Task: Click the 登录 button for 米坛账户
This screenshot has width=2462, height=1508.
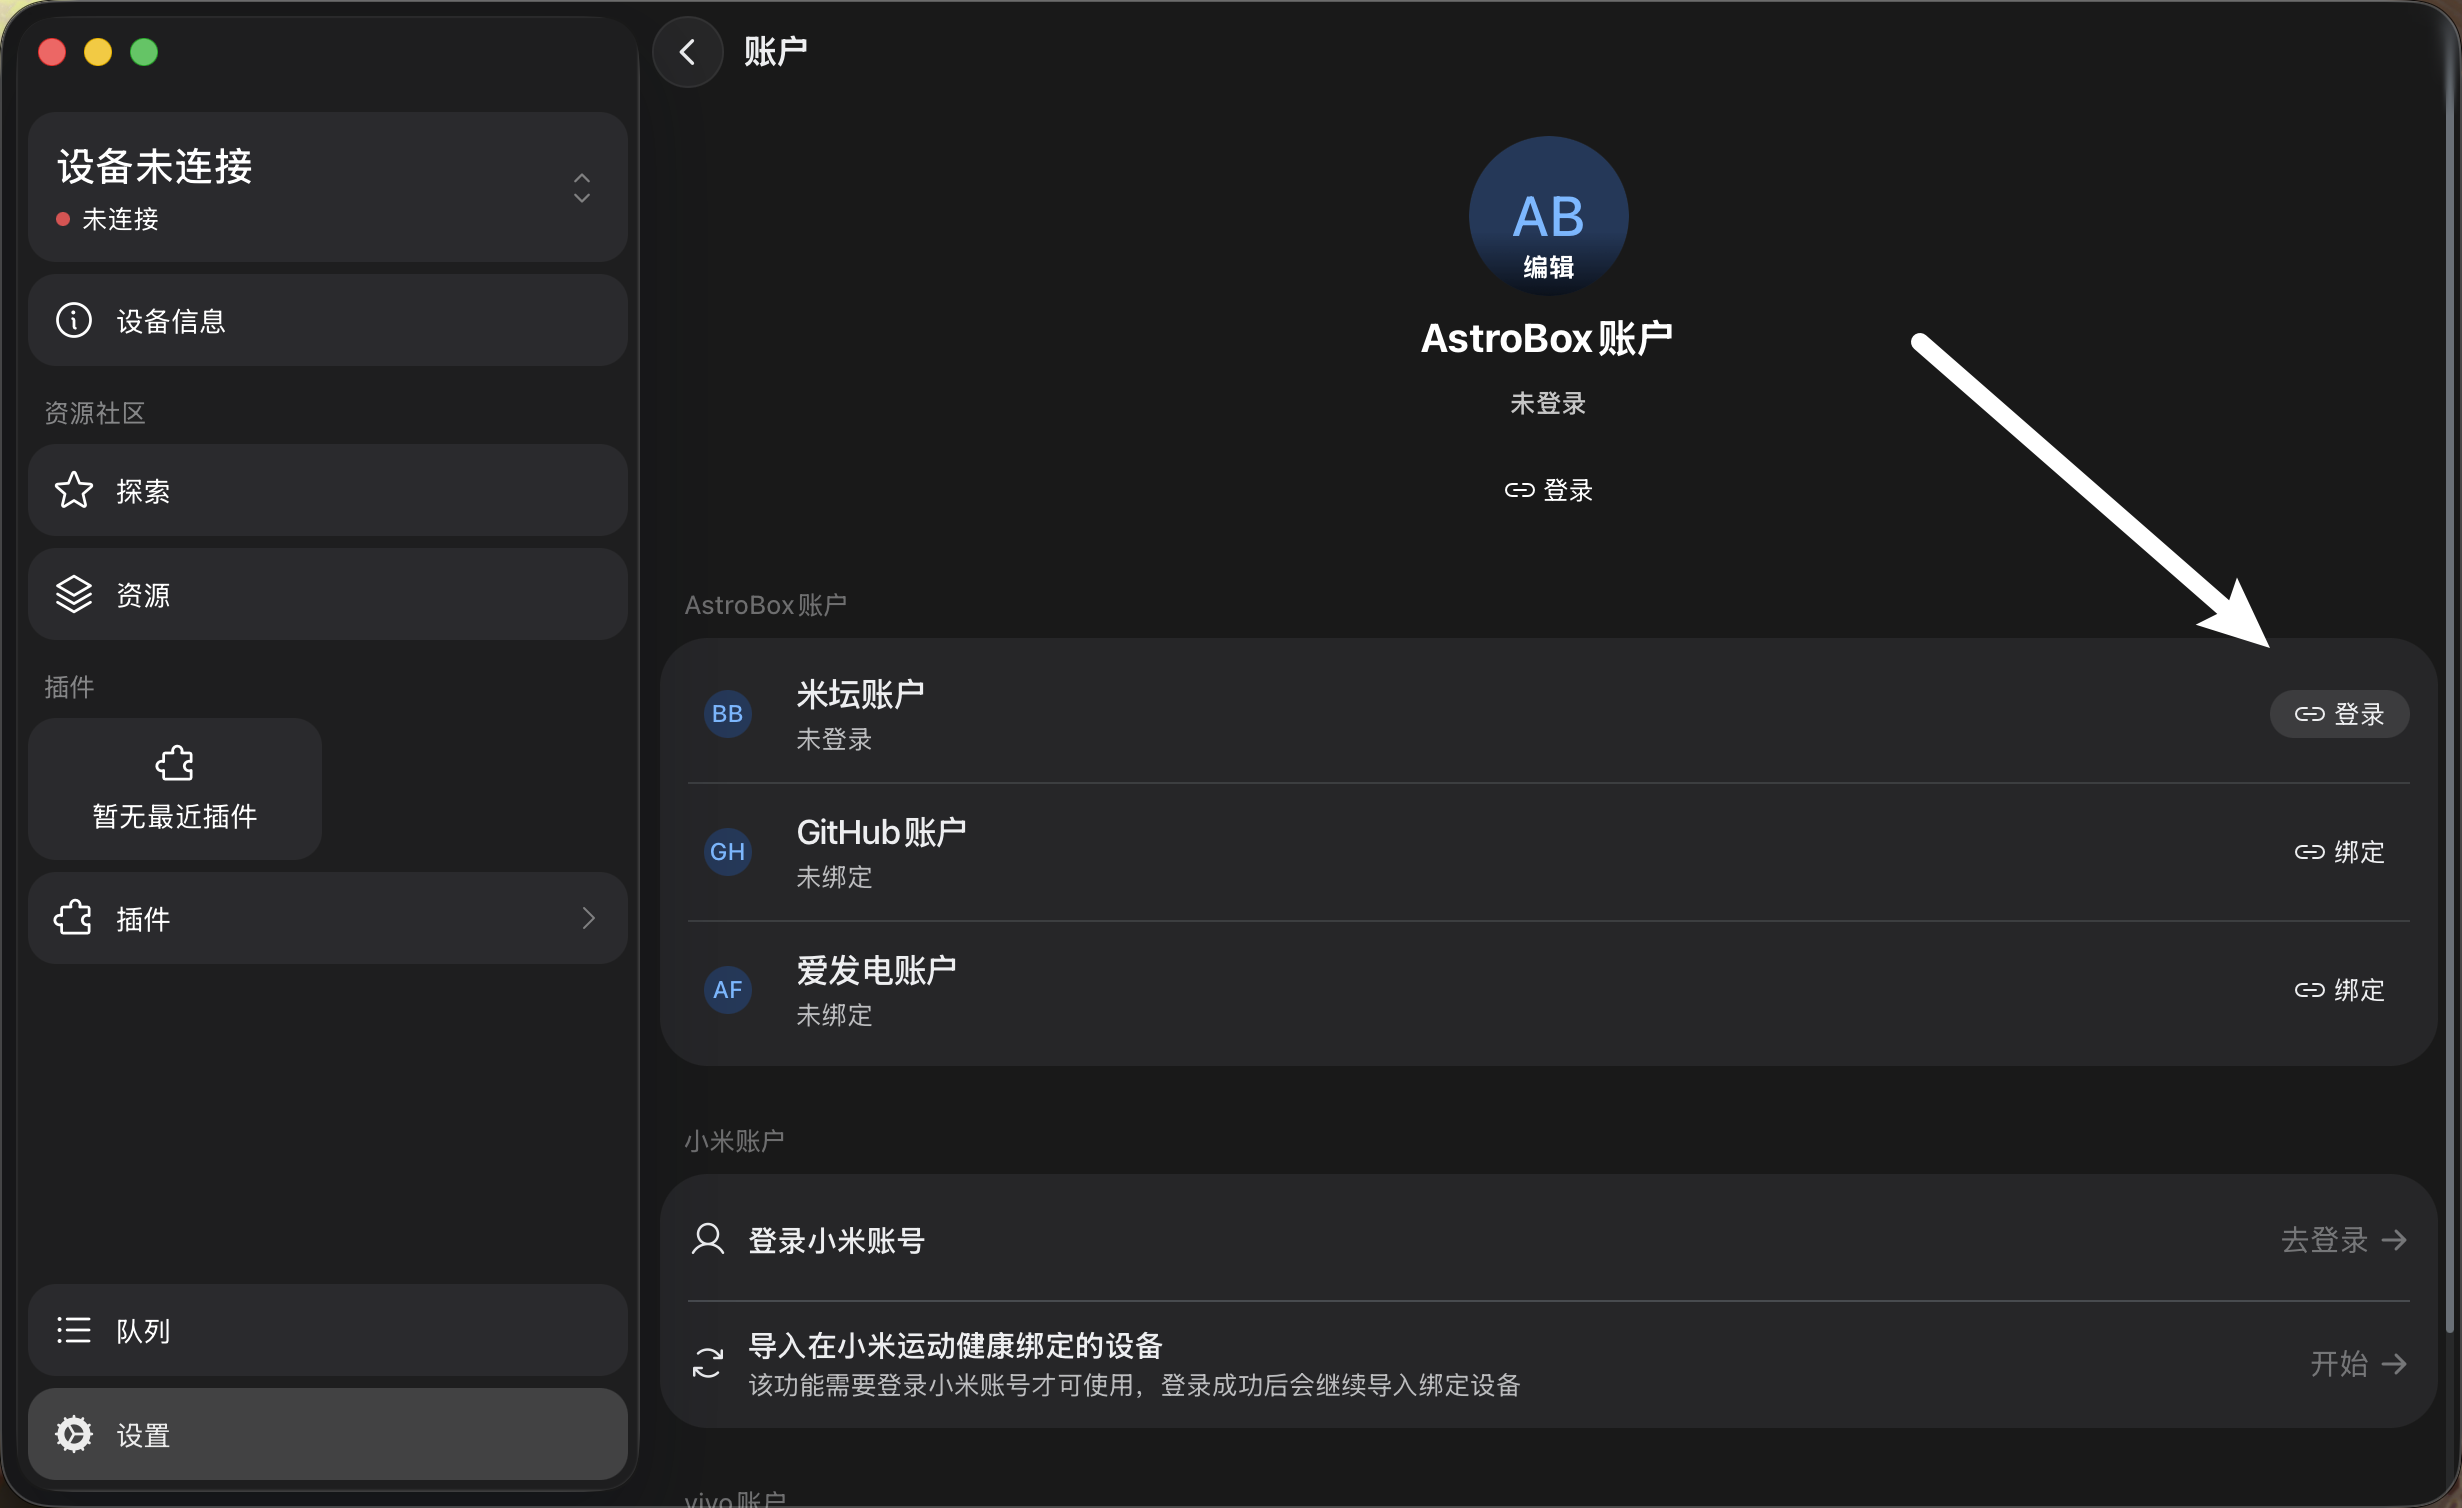Action: (x=2339, y=714)
